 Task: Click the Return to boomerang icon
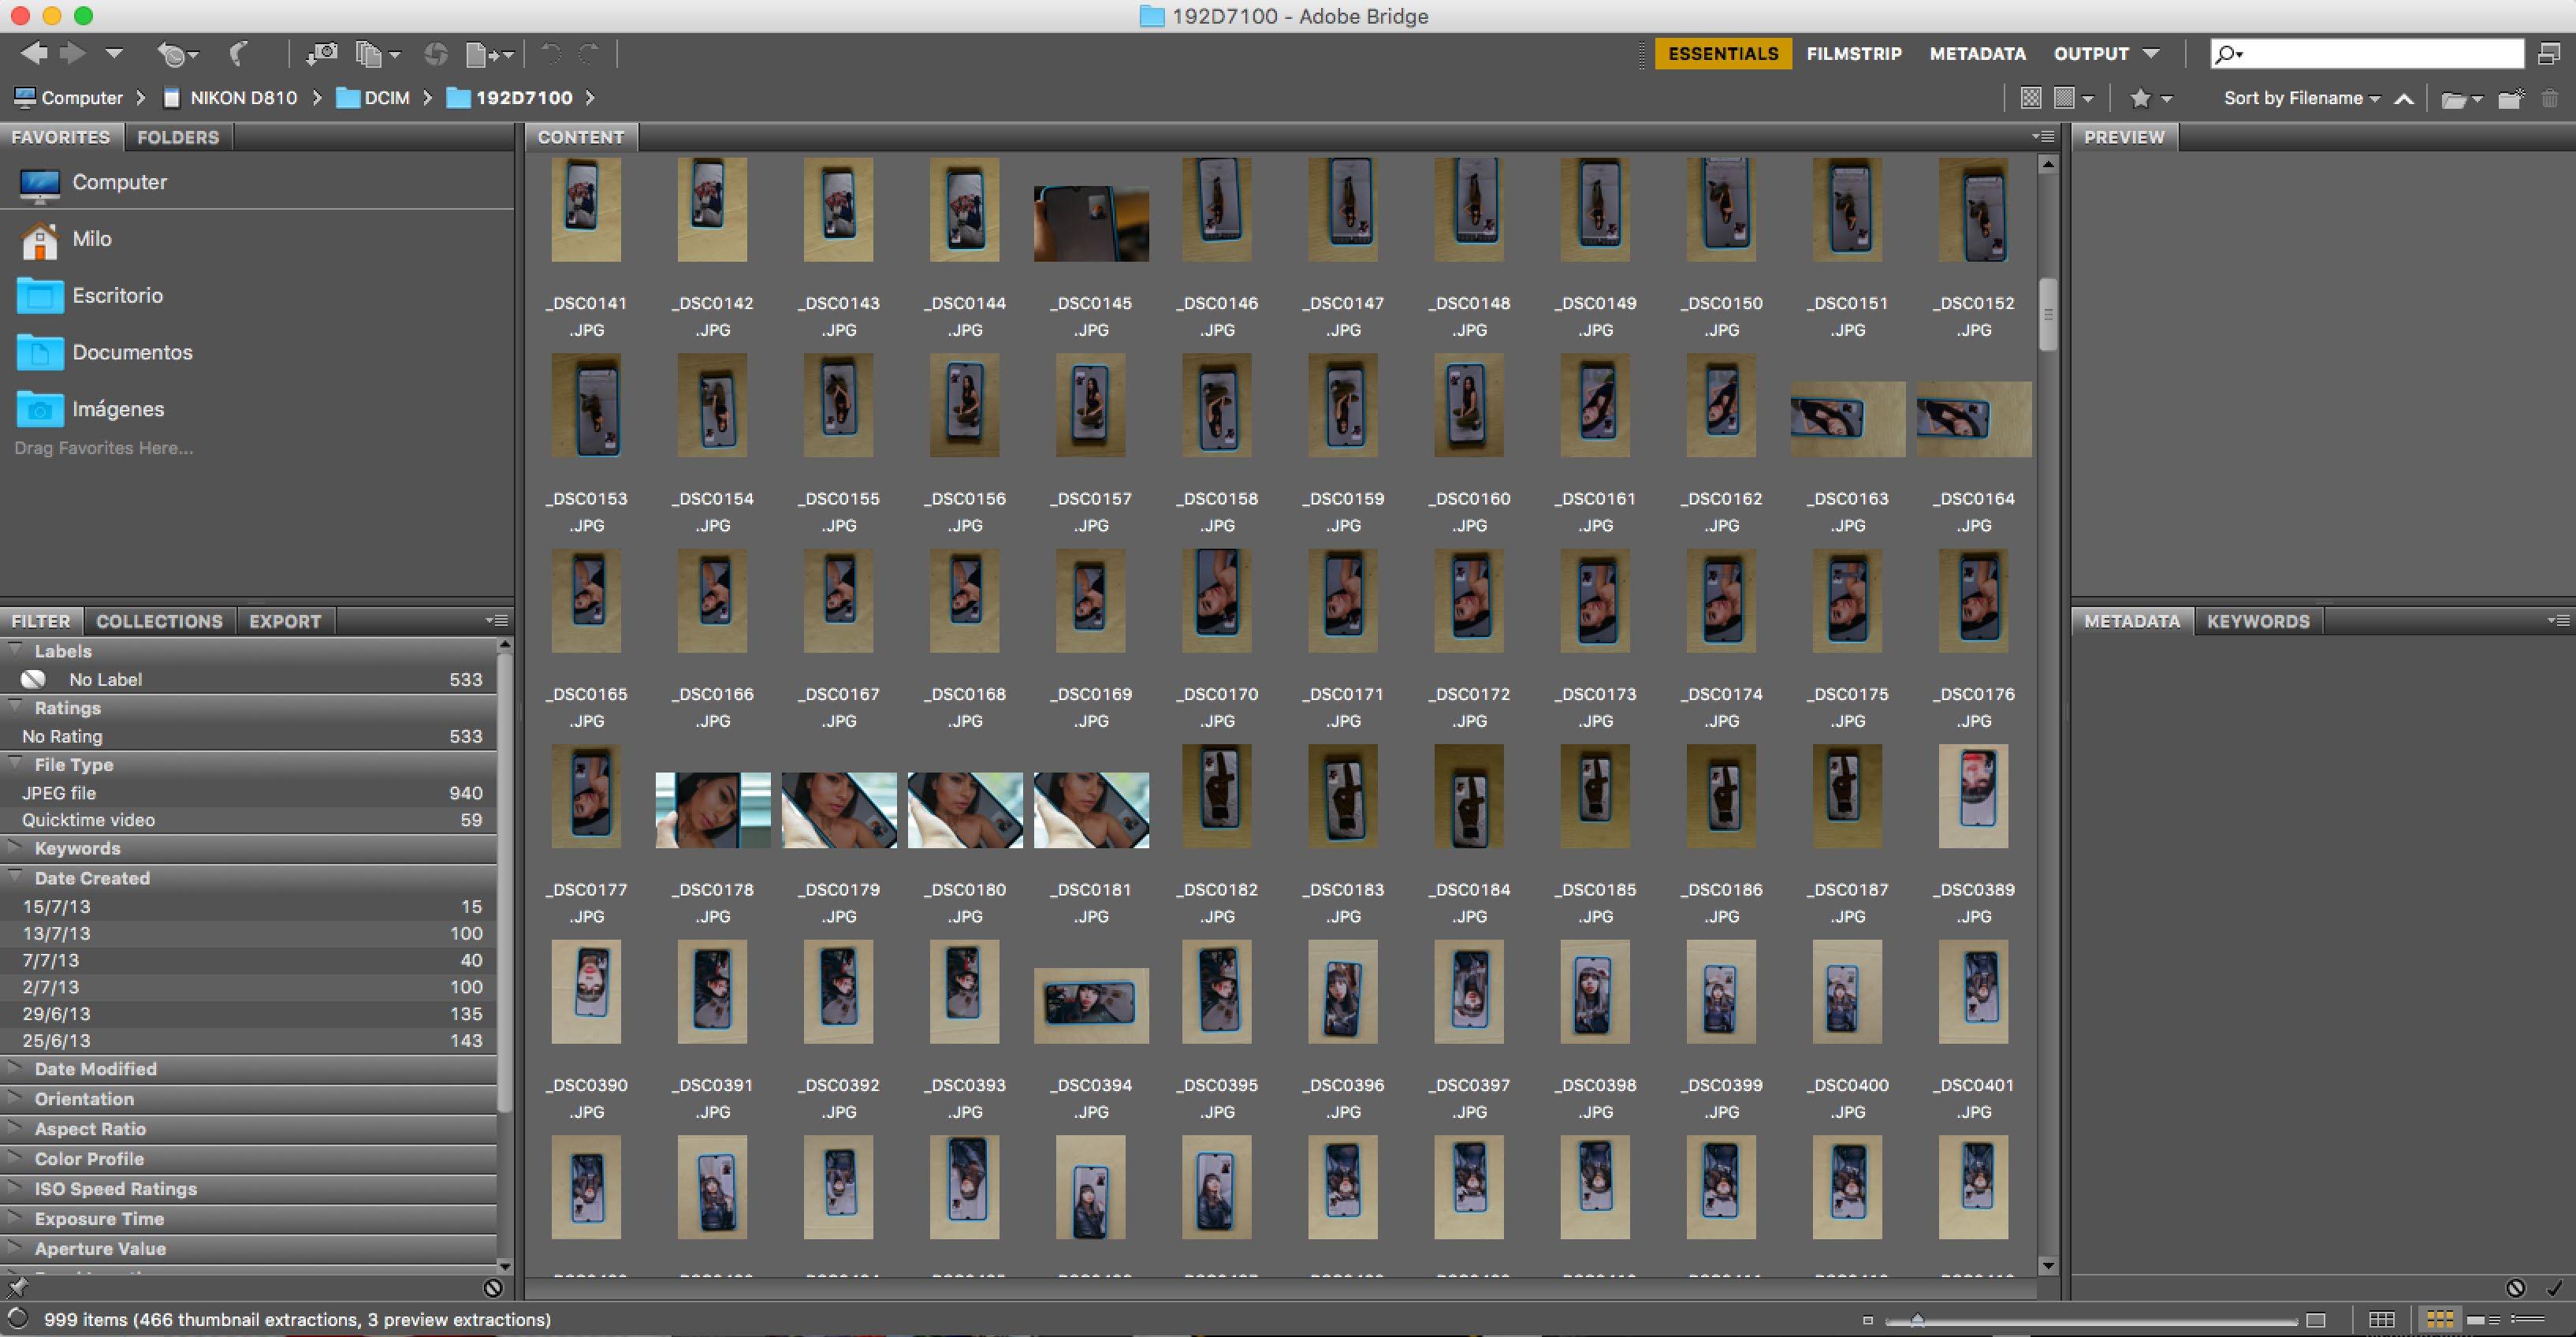239,54
